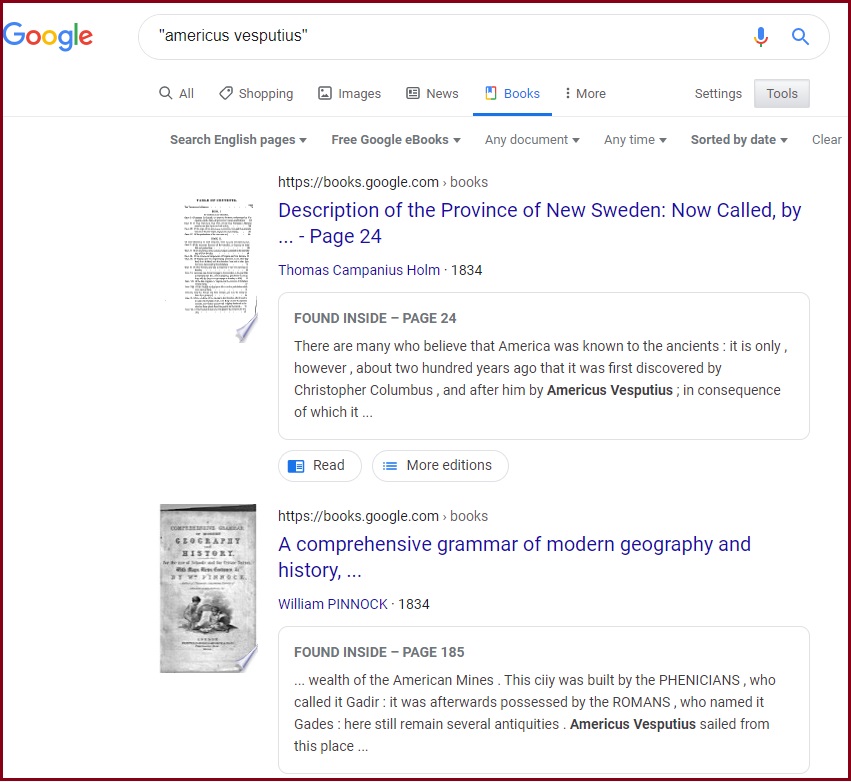Switch to the Images tab
Viewport: 851px width, 782px height.
(350, 93)
